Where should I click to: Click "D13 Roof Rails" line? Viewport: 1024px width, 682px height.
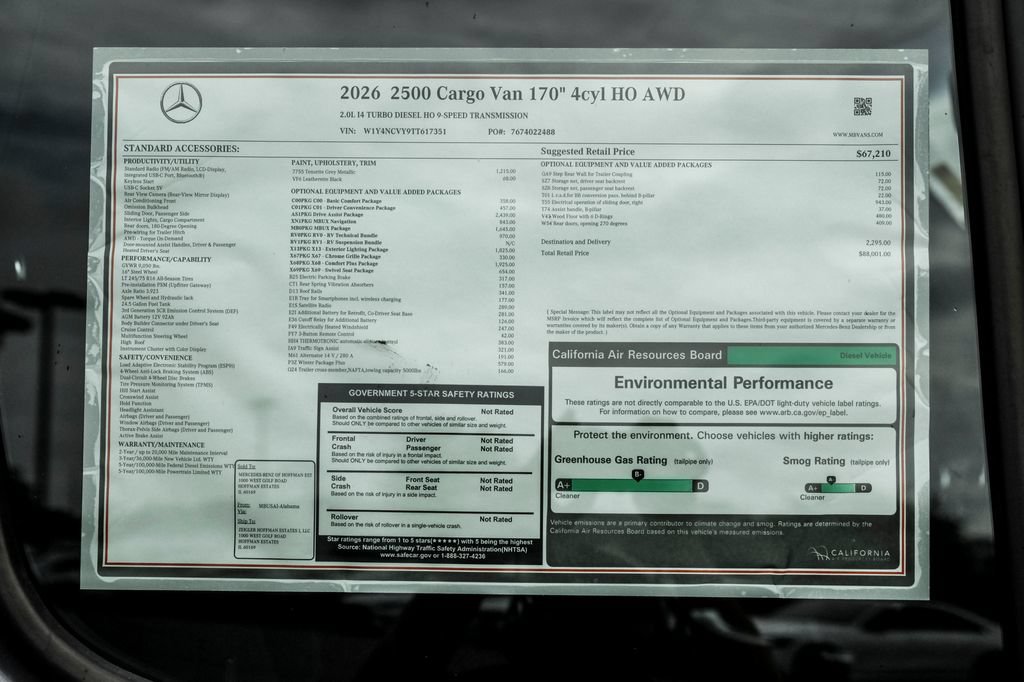[306, 291]
